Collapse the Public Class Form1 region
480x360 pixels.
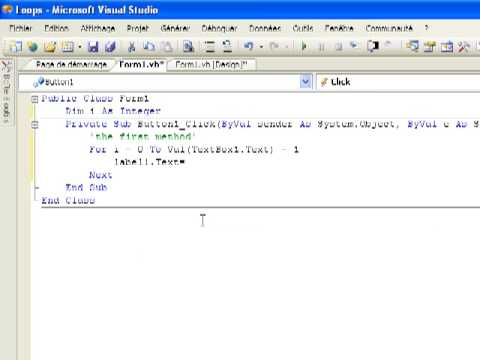click(x=35, y=99)
